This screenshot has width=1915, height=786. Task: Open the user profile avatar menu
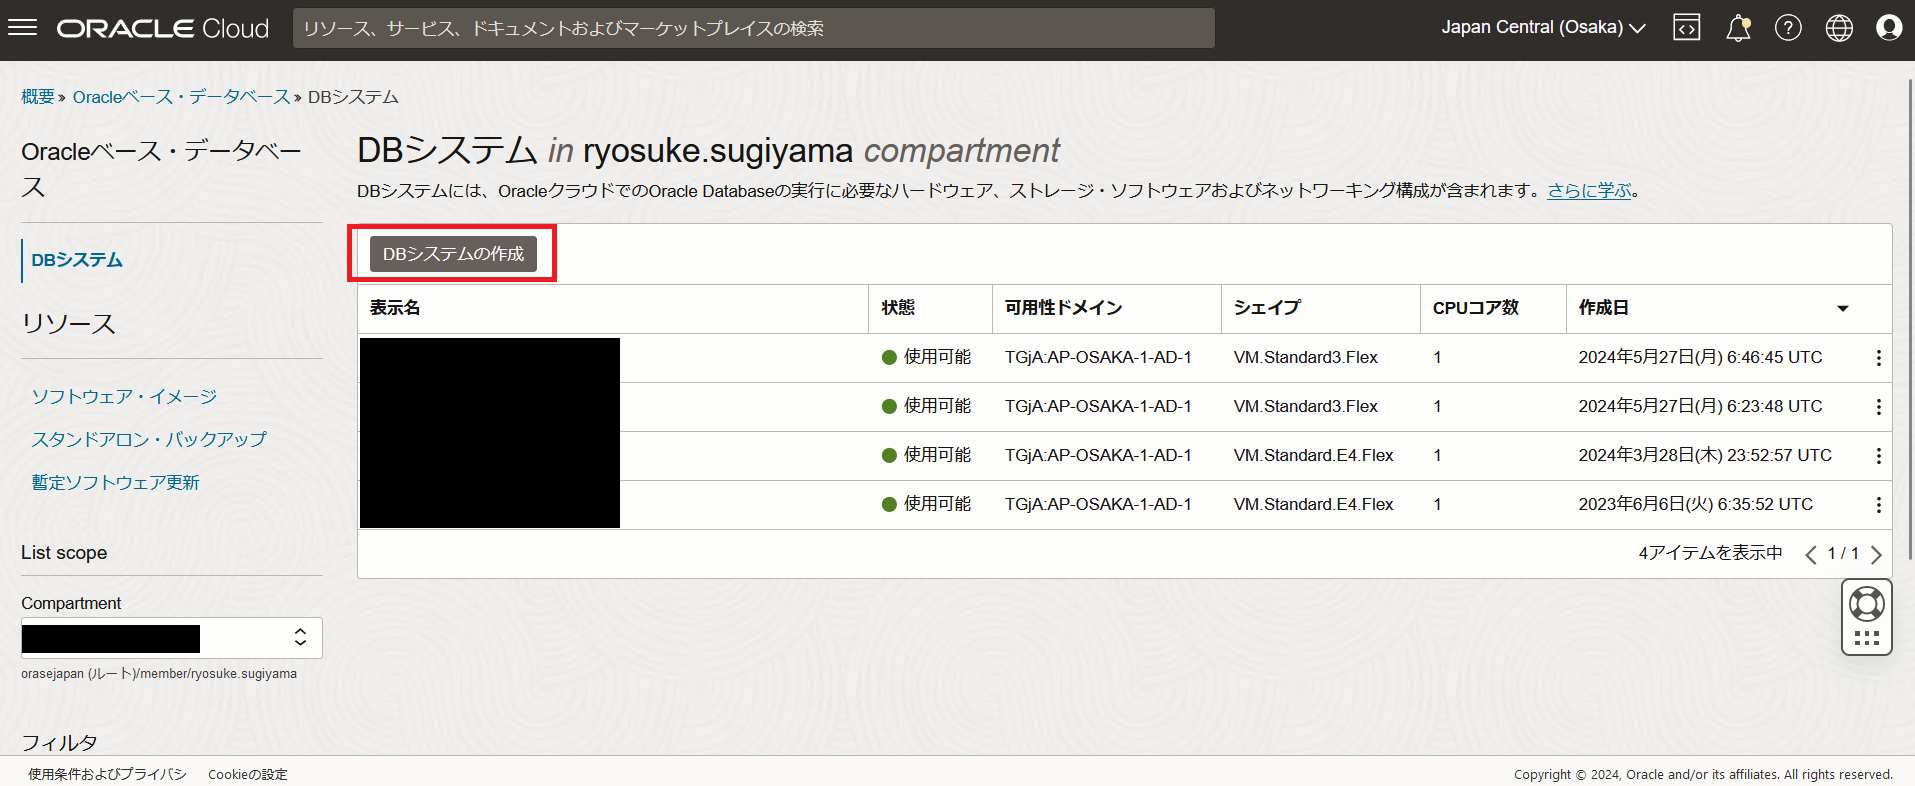(1889, 28)
